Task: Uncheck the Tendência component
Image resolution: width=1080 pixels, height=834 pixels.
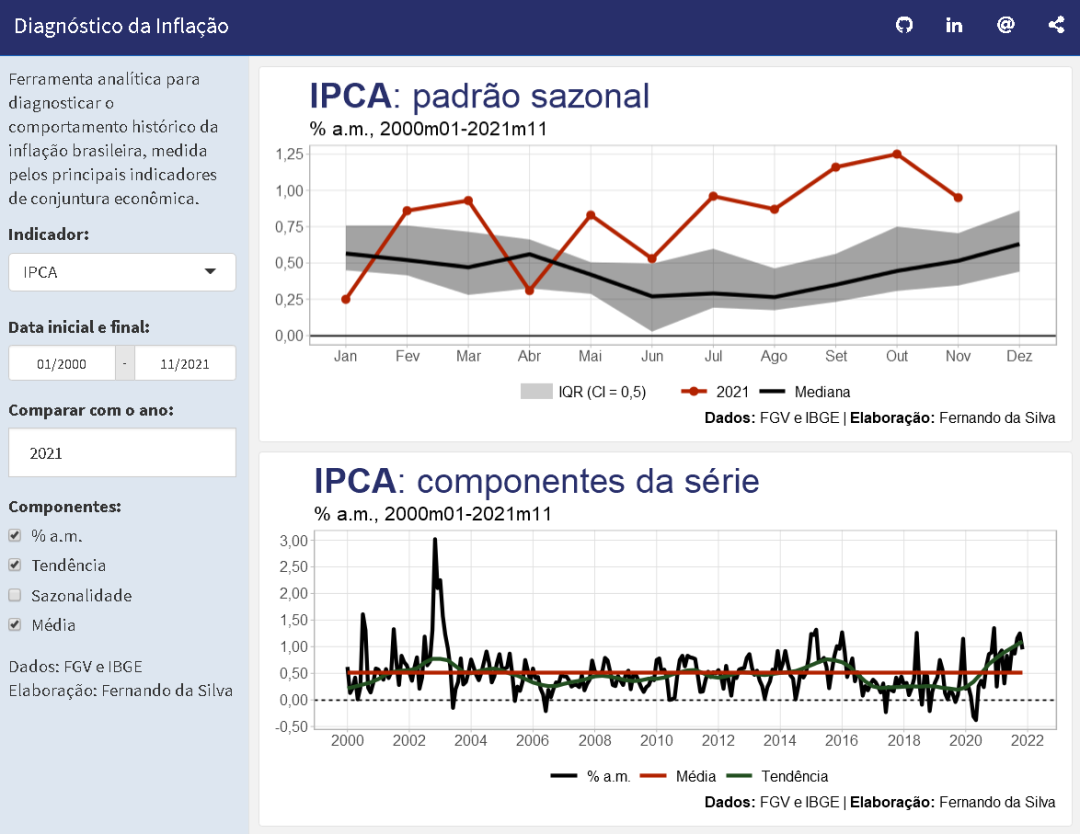Action: coord(14,565)
